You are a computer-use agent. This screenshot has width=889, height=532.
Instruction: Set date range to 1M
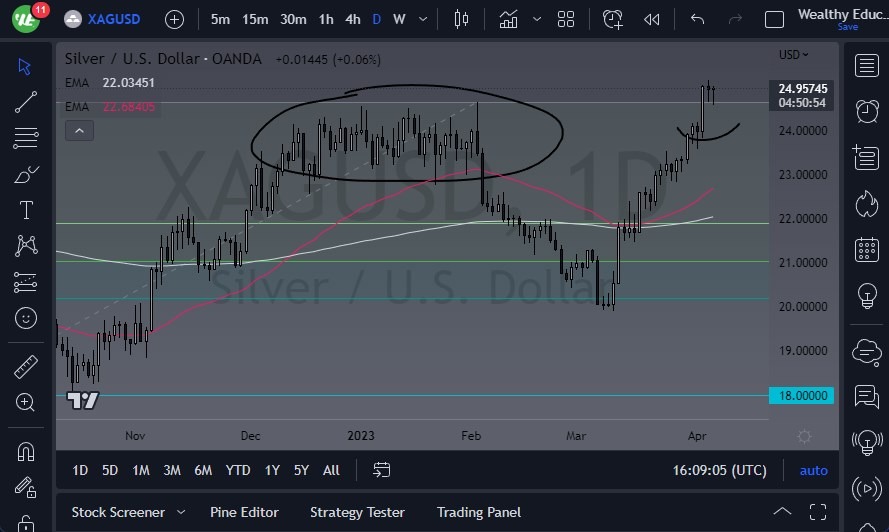(x=141, y=470)
